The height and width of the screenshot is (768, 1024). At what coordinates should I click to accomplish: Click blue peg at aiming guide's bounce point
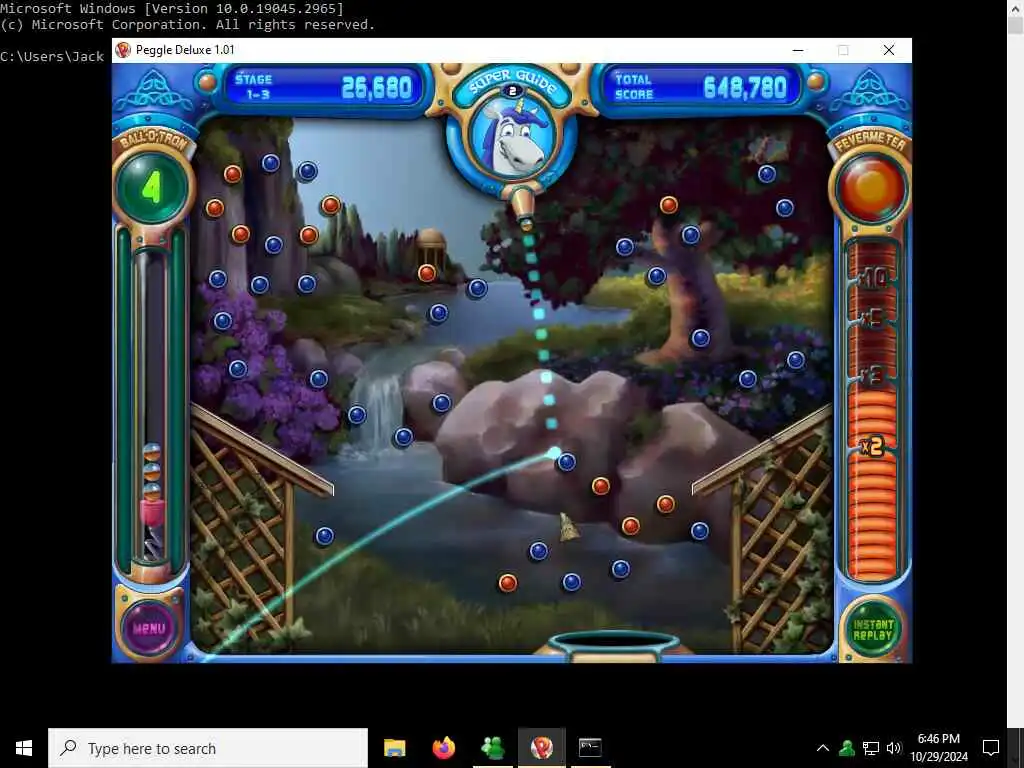(x=566, y=462)
